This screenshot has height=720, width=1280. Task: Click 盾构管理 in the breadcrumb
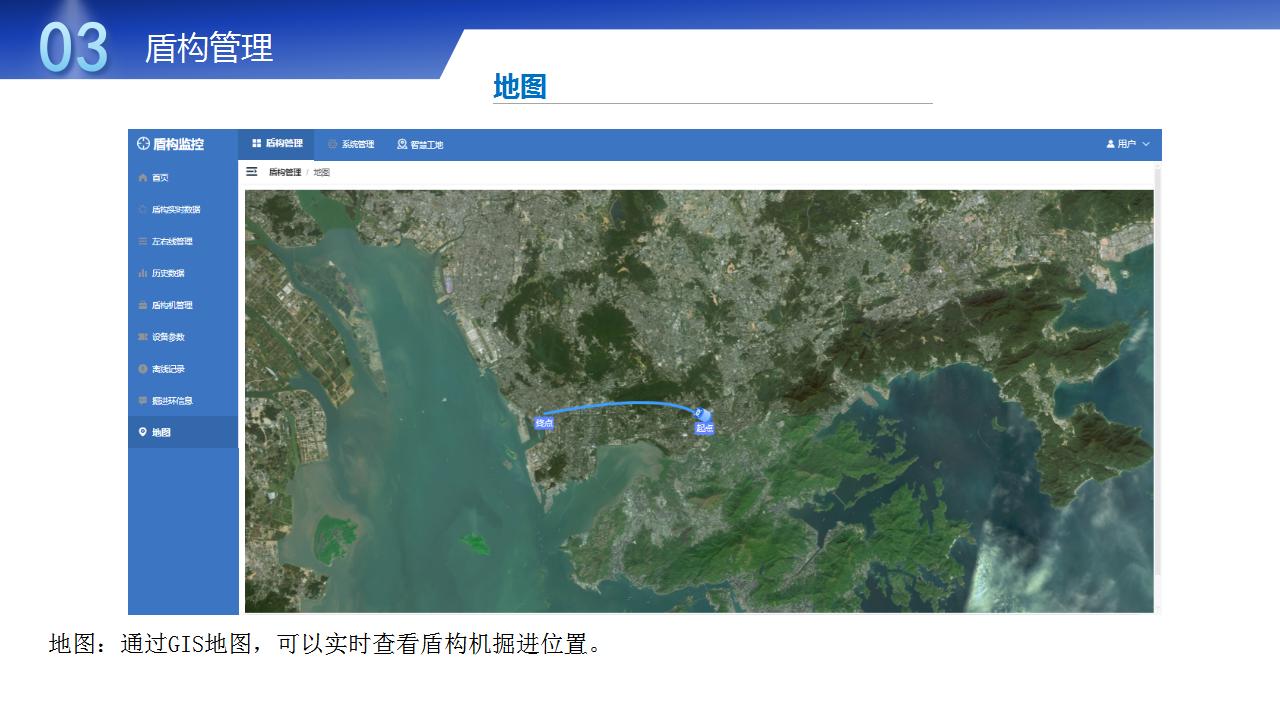(x=284, y=173)
